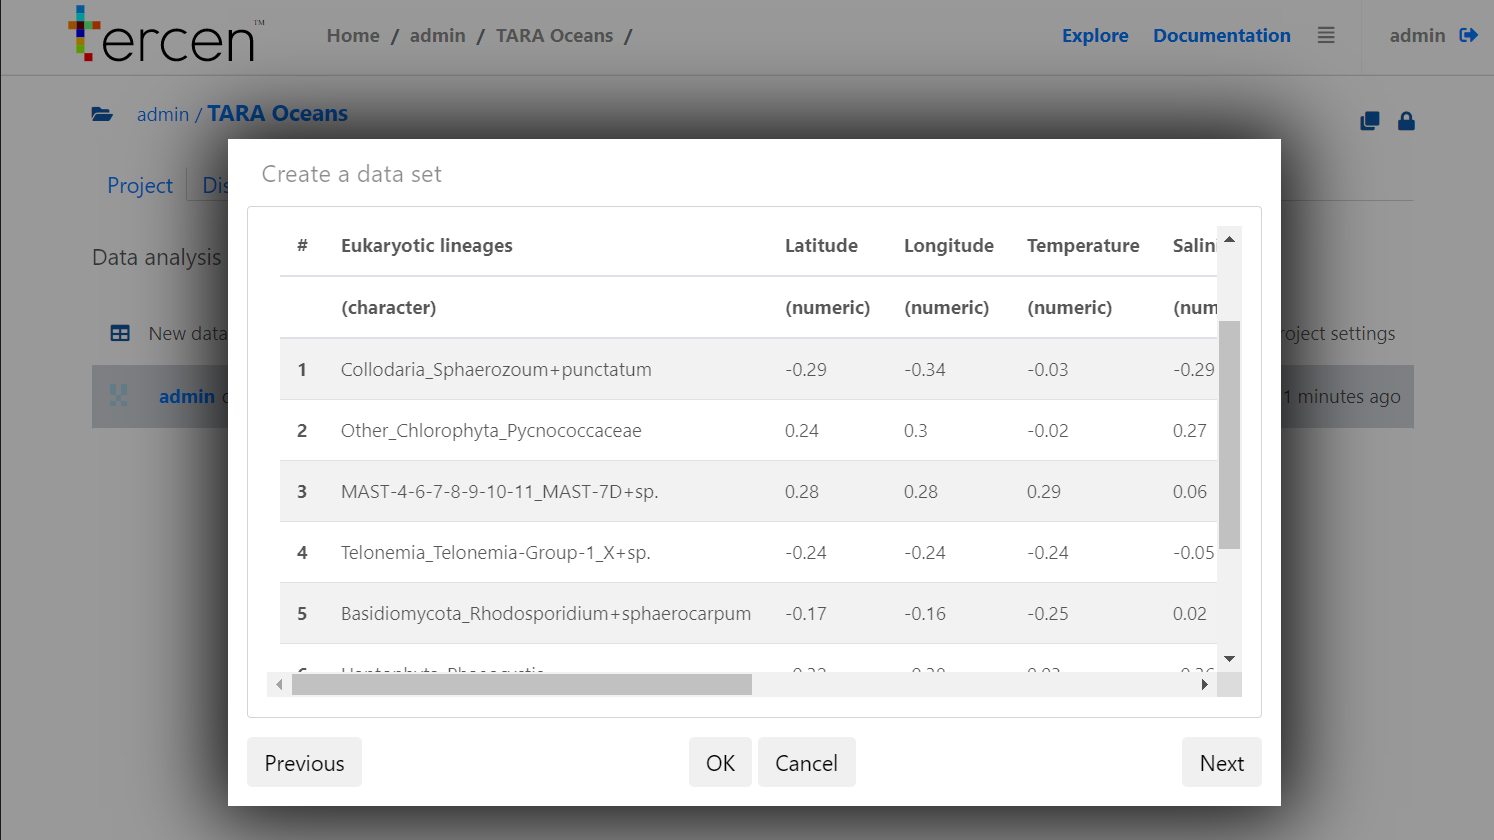Screen dimensions: 1494x840
Task: Open TARA Oceans in the top breadcrumb
Action: 554,36
